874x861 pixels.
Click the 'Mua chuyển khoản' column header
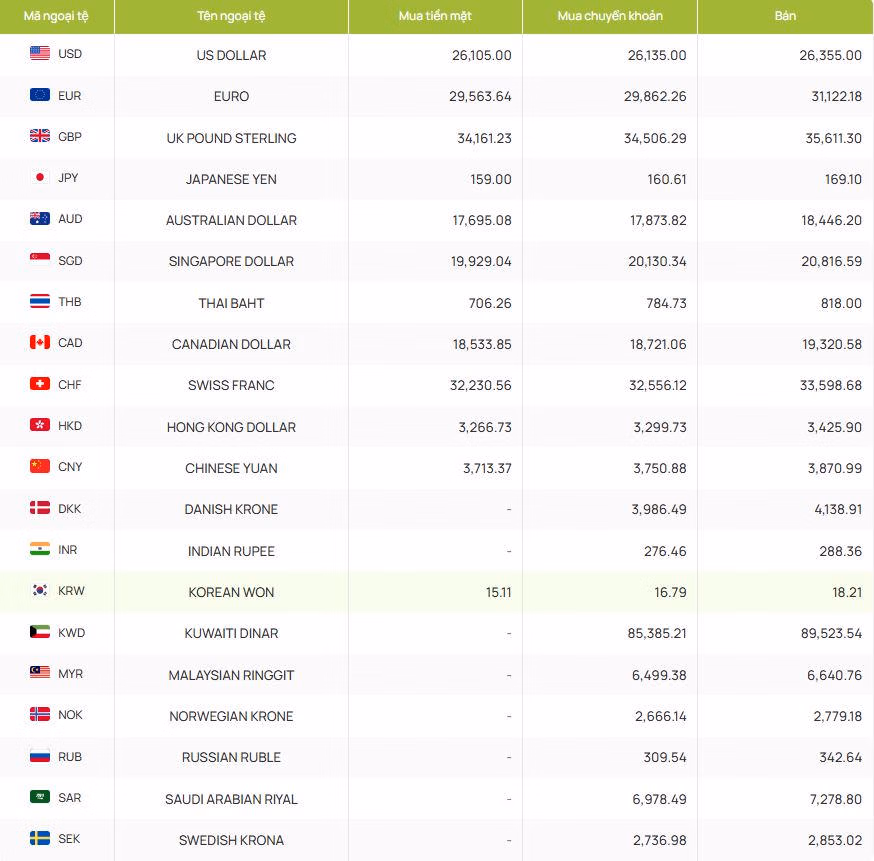click(x=610, y=16)
